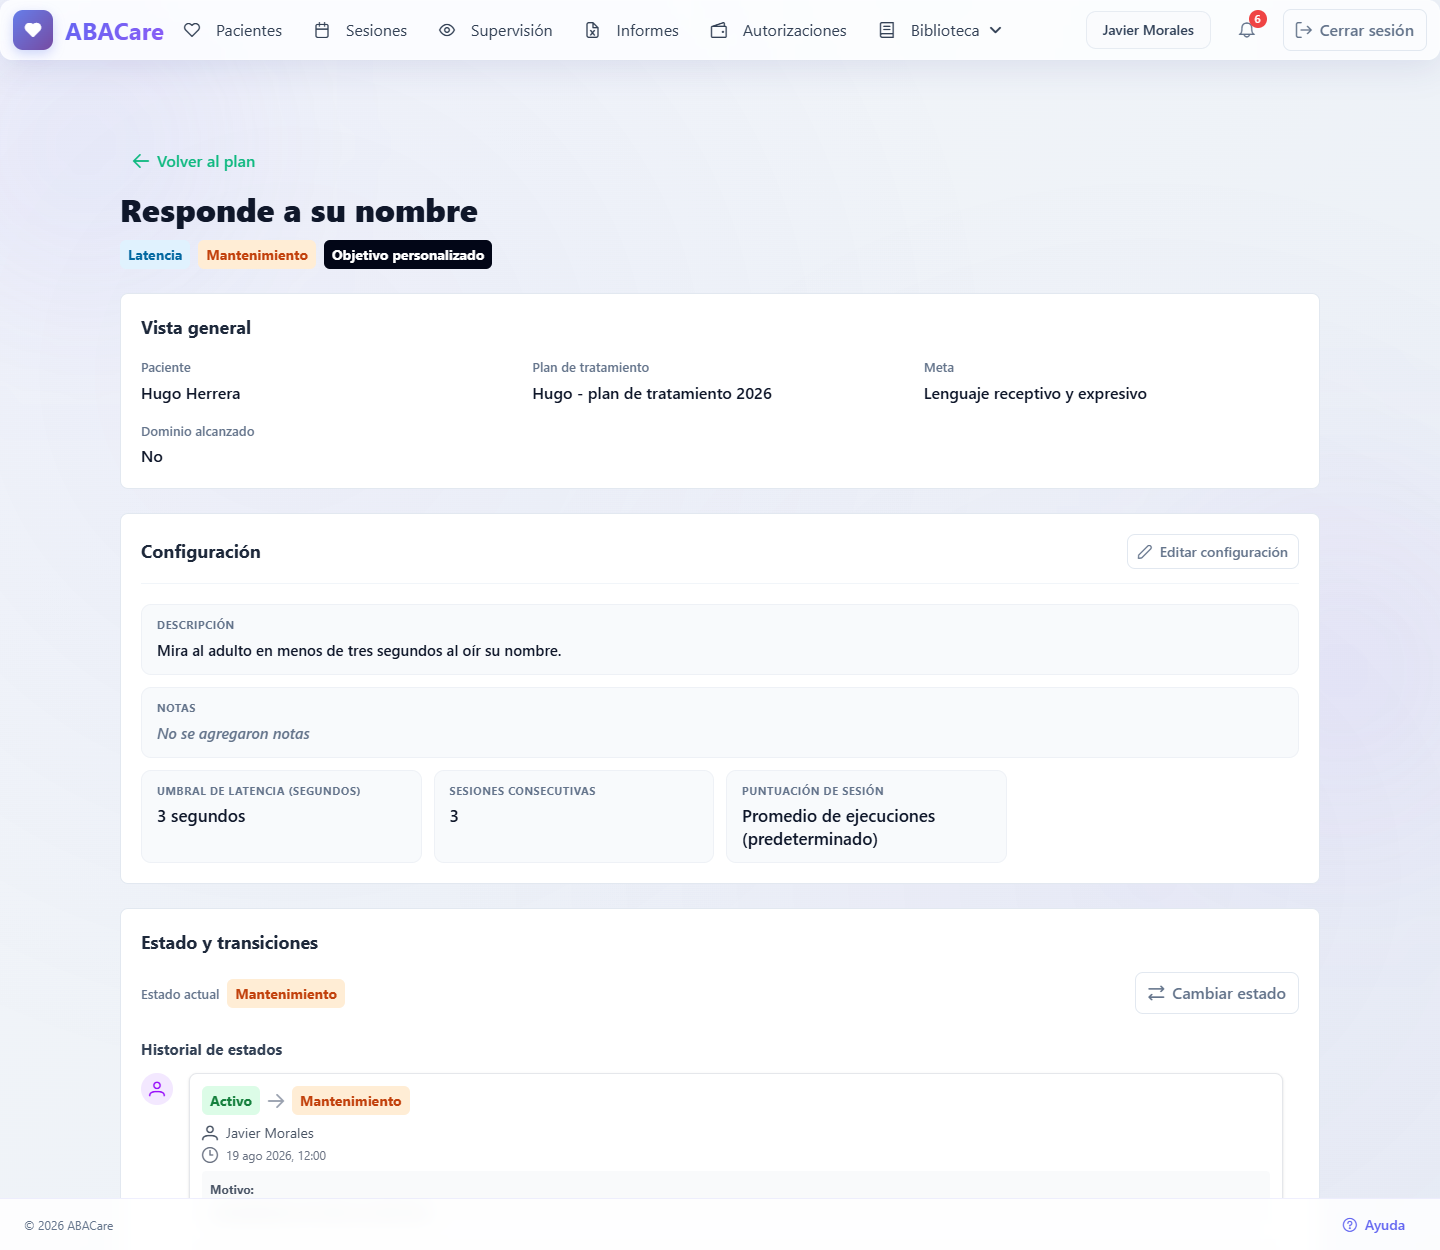Viewport: 1440px width, 1250px height.
Task: Click the spreadsheet file icon beside Informes
Action: 593,30
